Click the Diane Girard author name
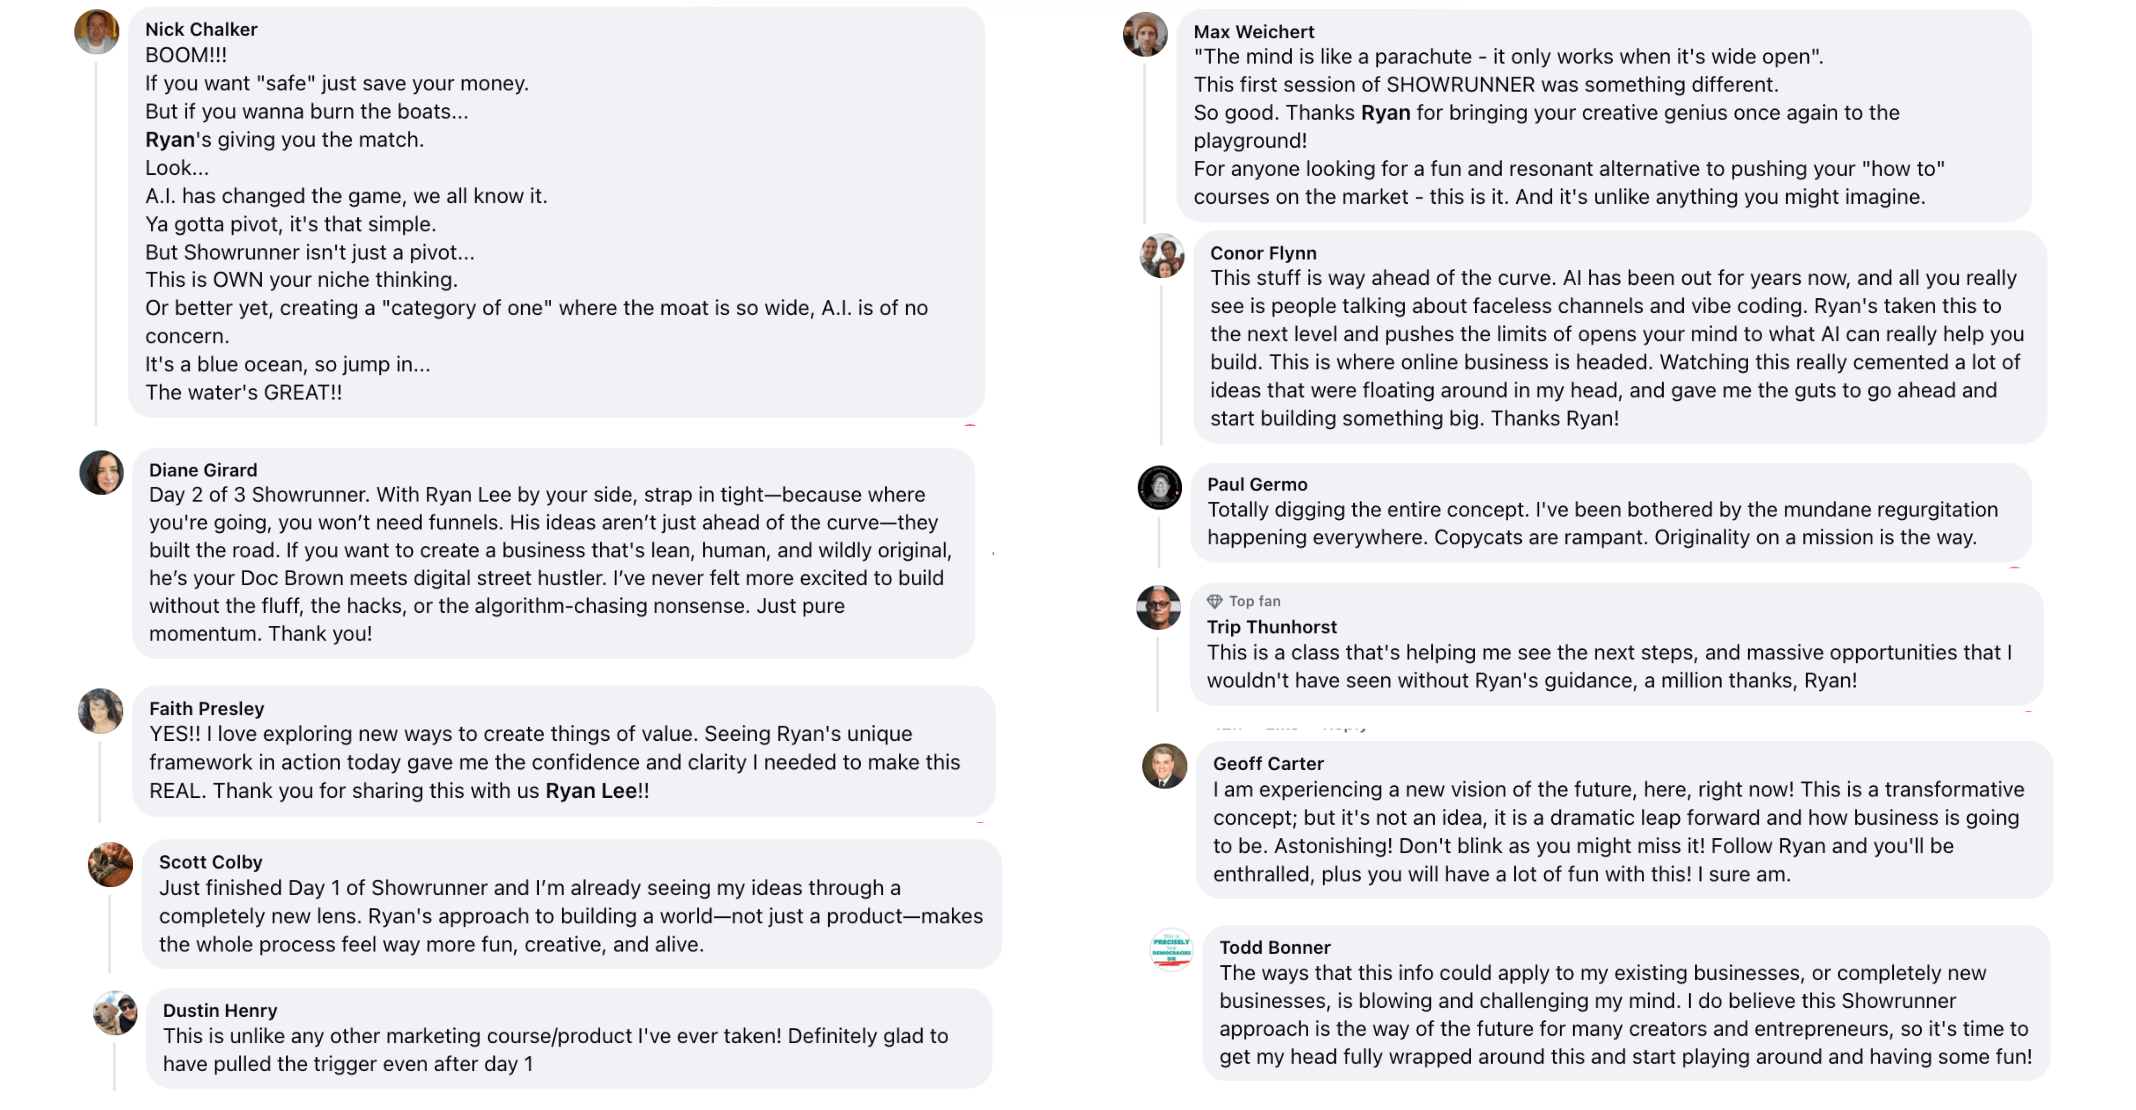 [203, 470]
